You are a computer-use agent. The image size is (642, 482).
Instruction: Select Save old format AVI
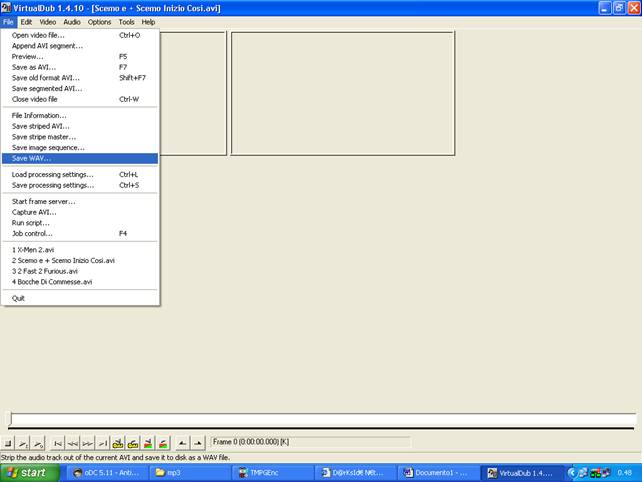coord(80,78)
